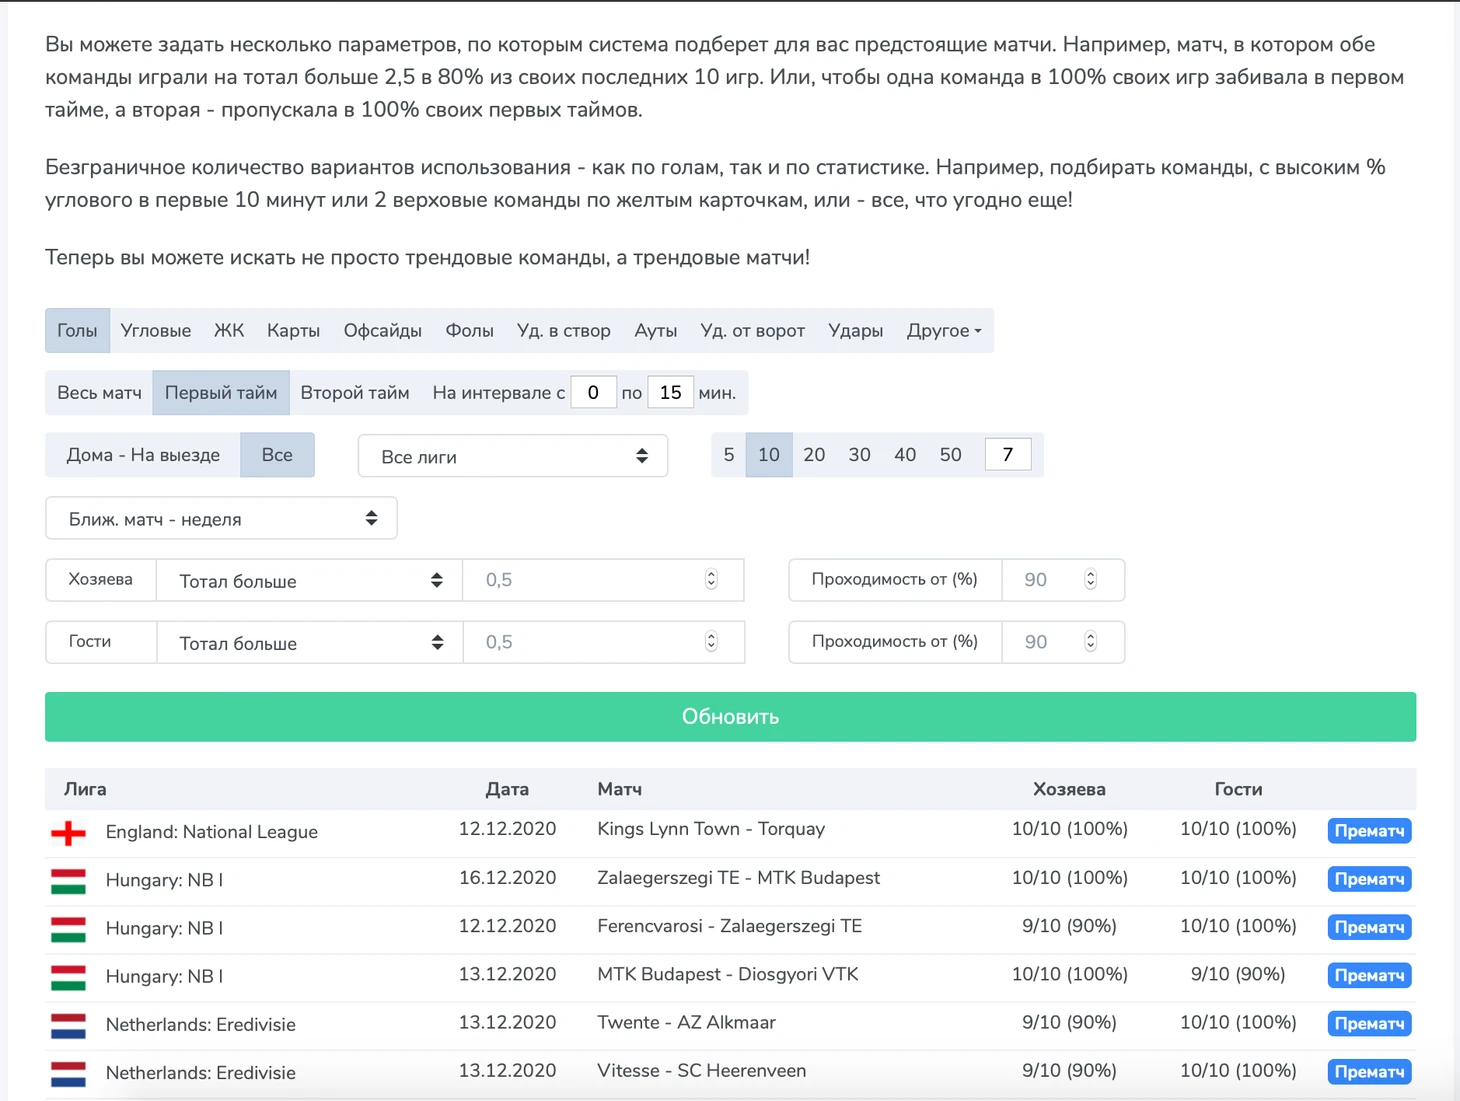Image resolution: width=1460 pixels, height=1101 pixels.
Task: Click stepper arrows on Гости Проходимость field
Action: point(1090,642)
